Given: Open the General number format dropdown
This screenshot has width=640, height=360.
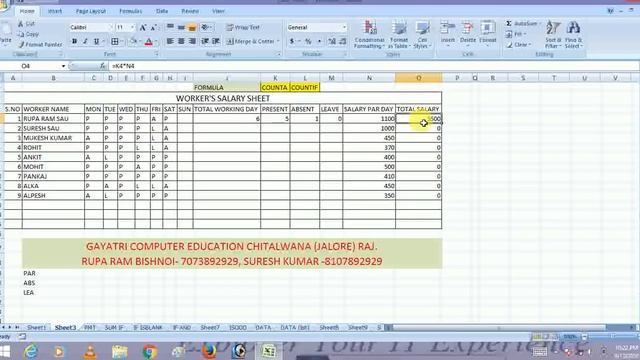Looking at the screenshot, I should coord(344,27).
